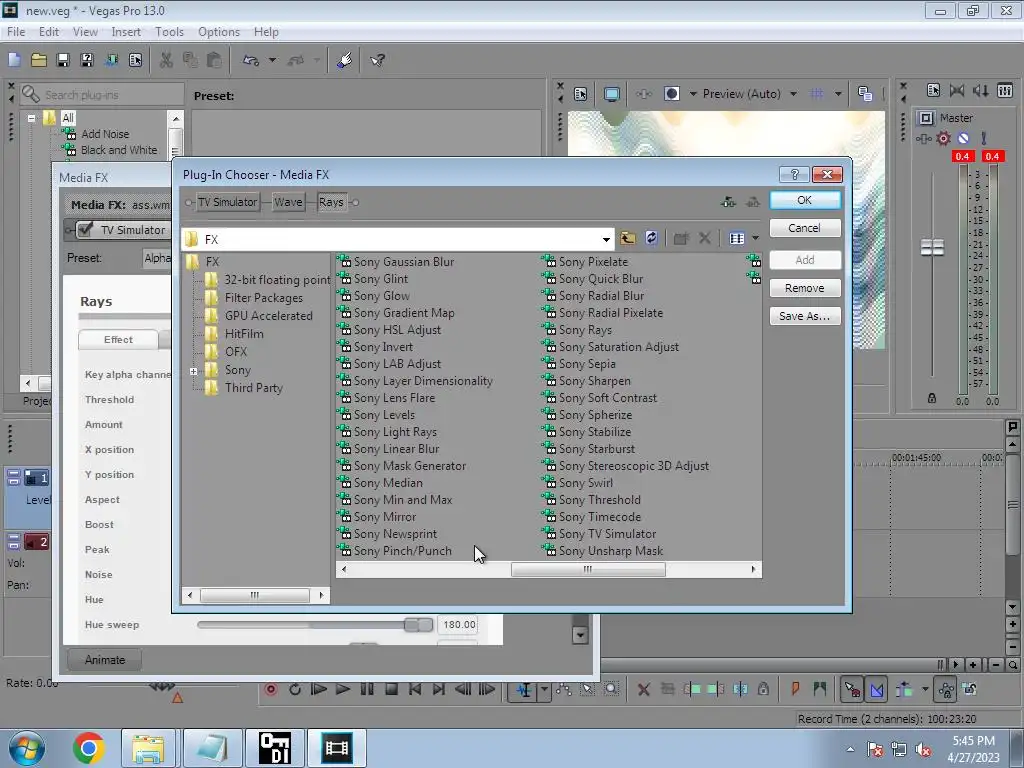Expand the Sony folder in the tree
Image resolution: width=1024 pixels, height=768 pixels.
tap(193, 371)
